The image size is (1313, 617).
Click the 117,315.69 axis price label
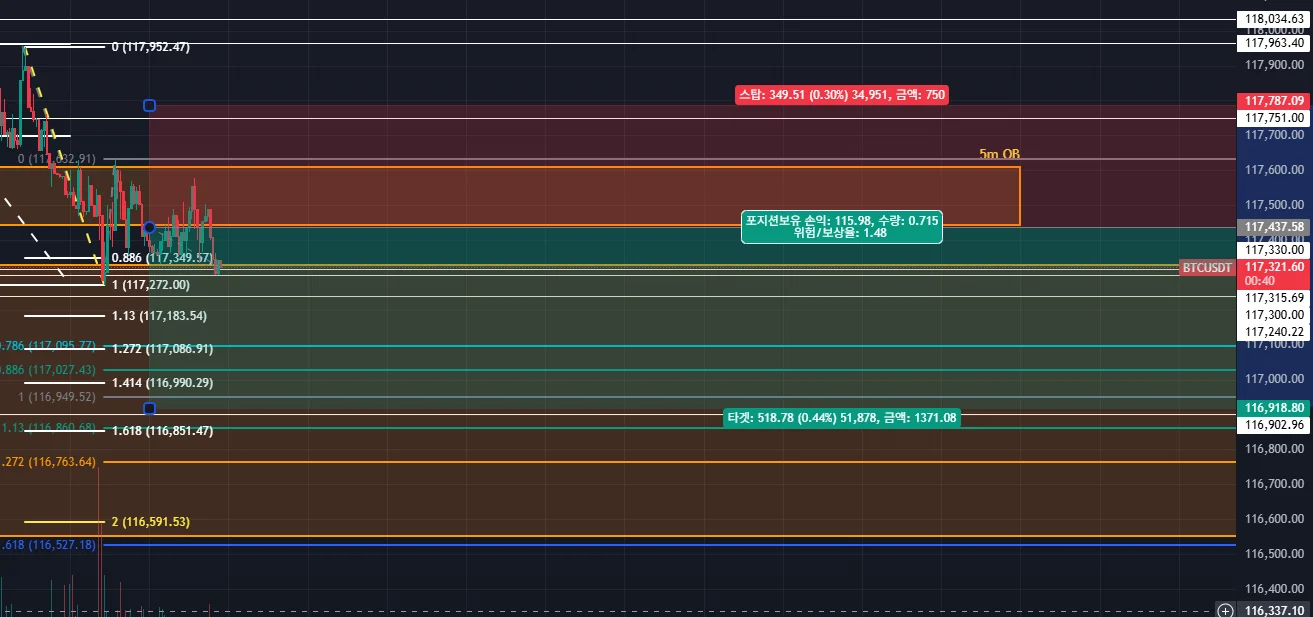(1275, 298)
